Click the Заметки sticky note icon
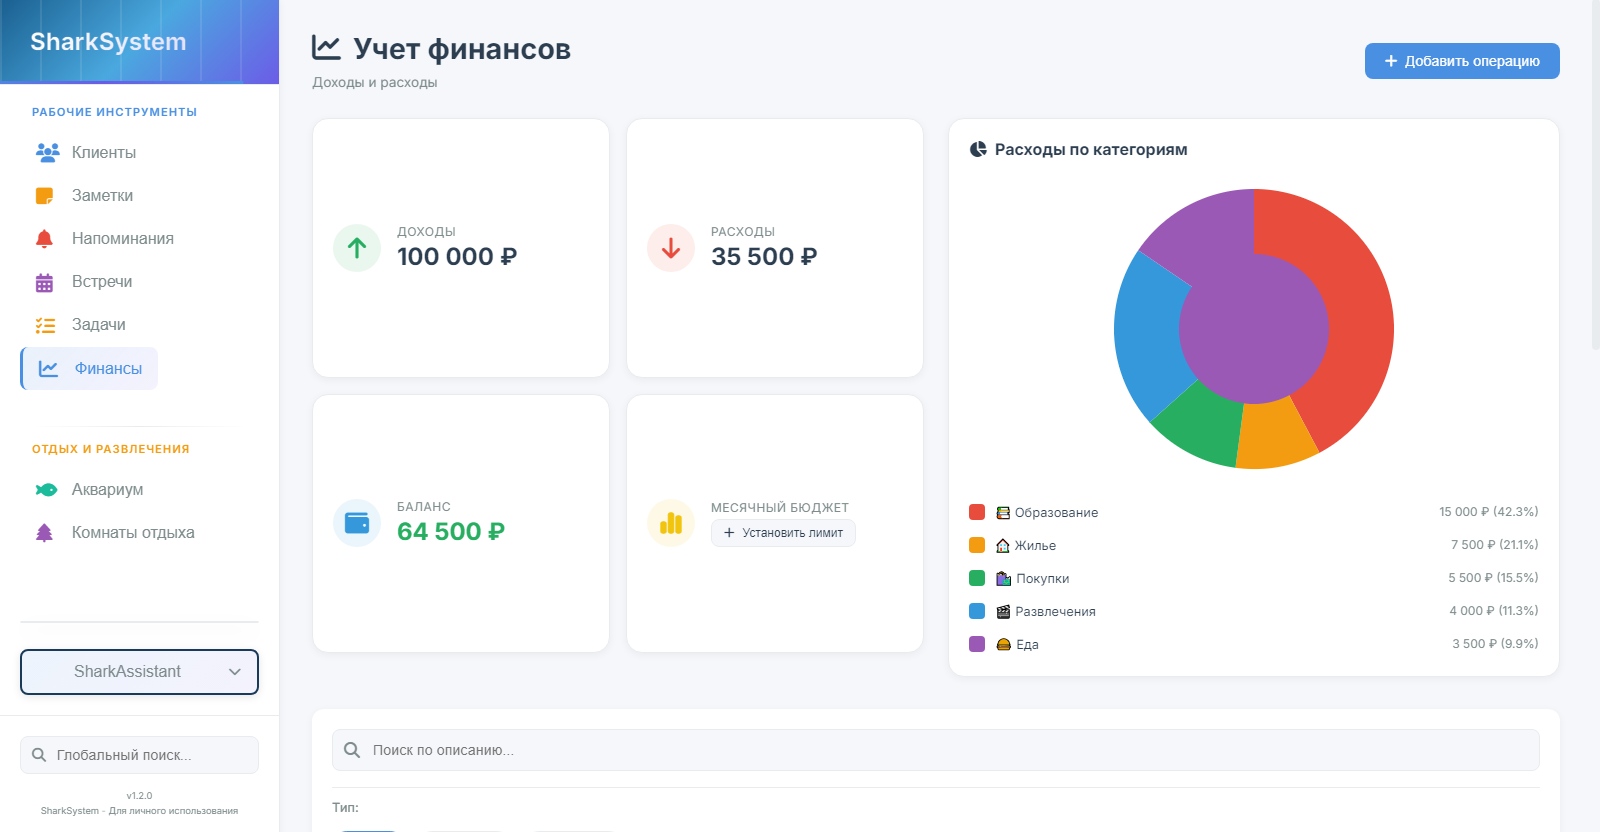 coord(44,196)
